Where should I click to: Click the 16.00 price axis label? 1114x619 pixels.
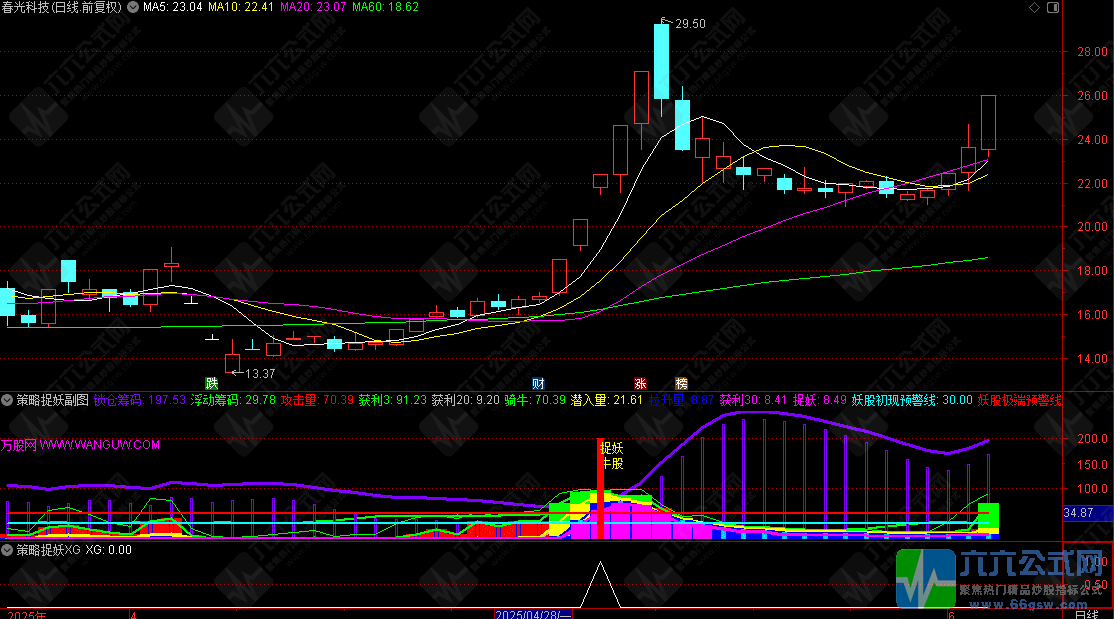pos(1092,315)
